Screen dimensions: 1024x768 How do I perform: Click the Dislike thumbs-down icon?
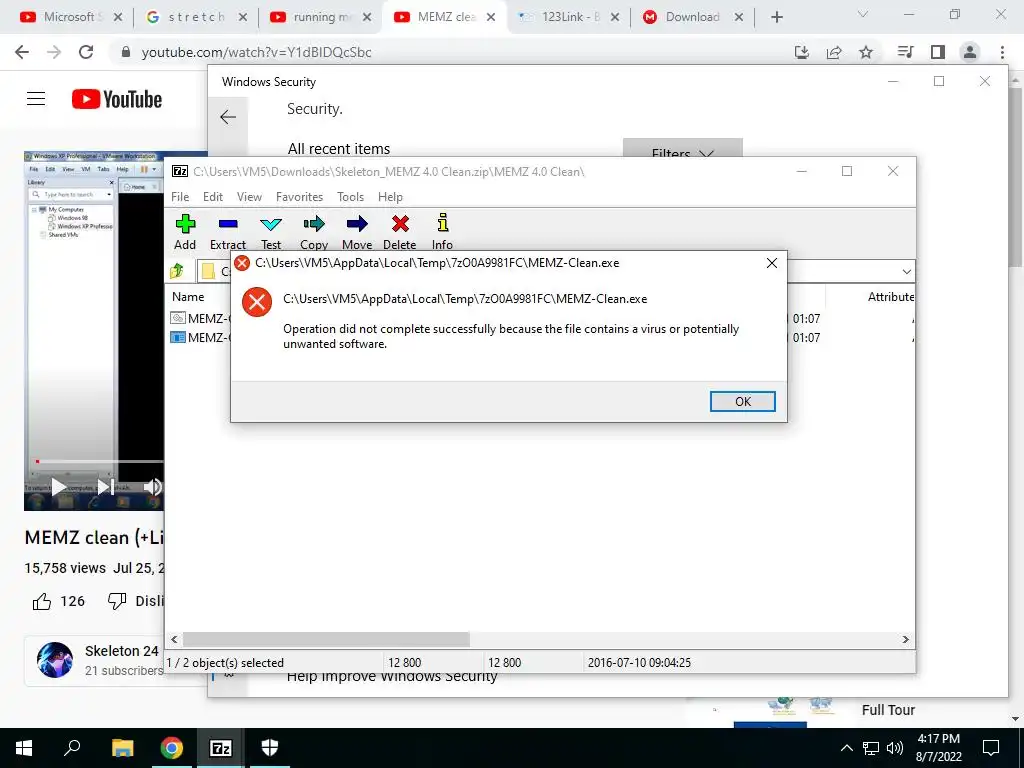point(117,601)
